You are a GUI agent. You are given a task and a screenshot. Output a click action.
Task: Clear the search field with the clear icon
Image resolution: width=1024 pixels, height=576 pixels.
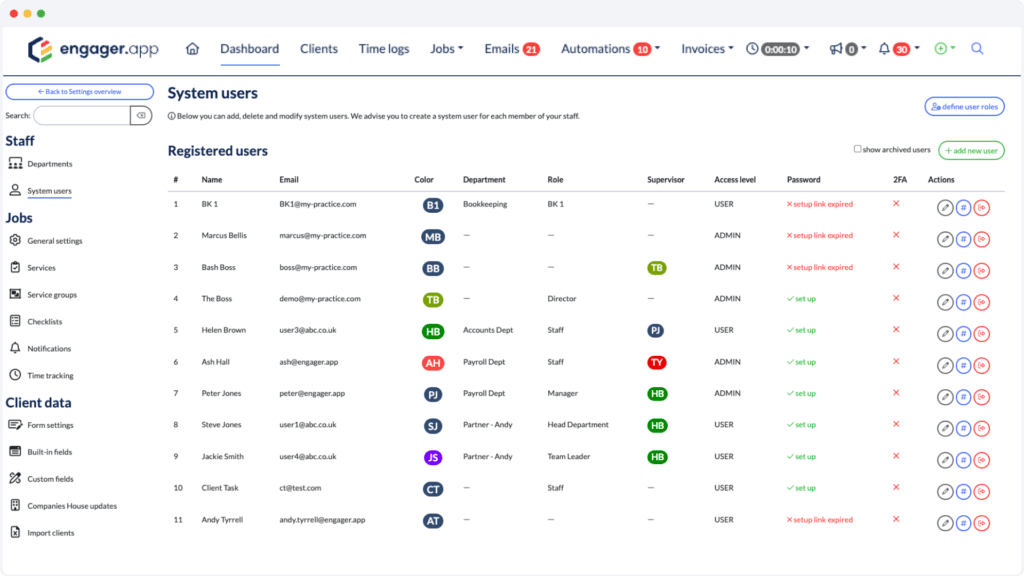141,116
